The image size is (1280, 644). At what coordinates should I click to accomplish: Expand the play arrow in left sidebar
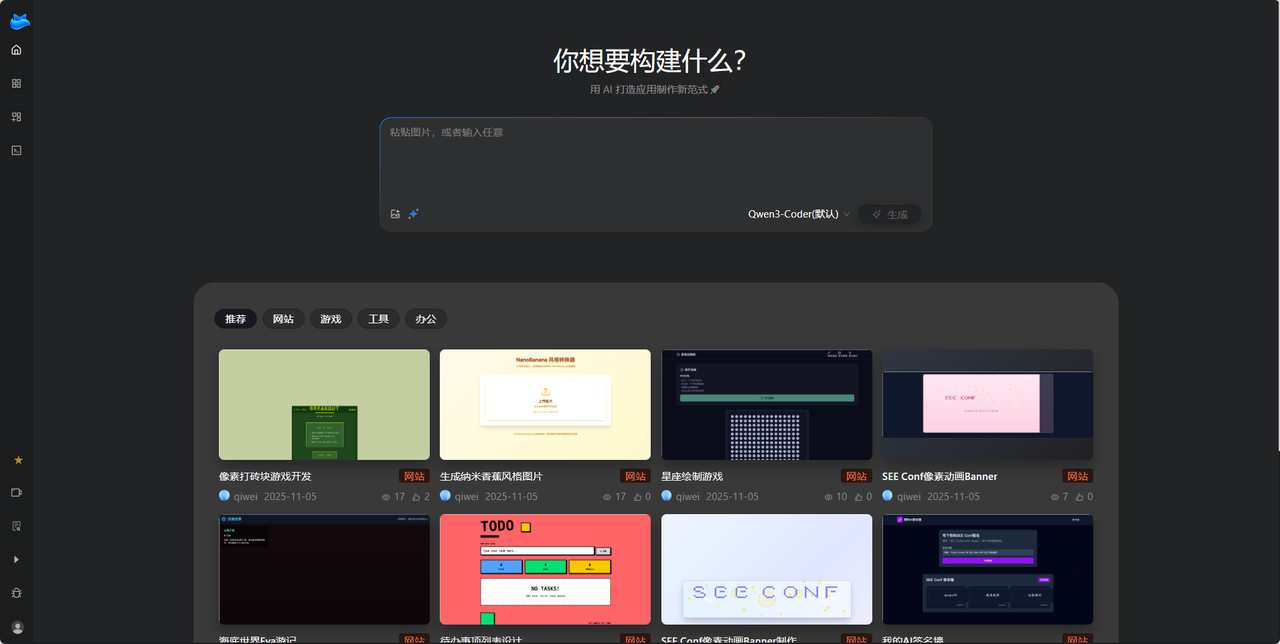coord(16,559)
